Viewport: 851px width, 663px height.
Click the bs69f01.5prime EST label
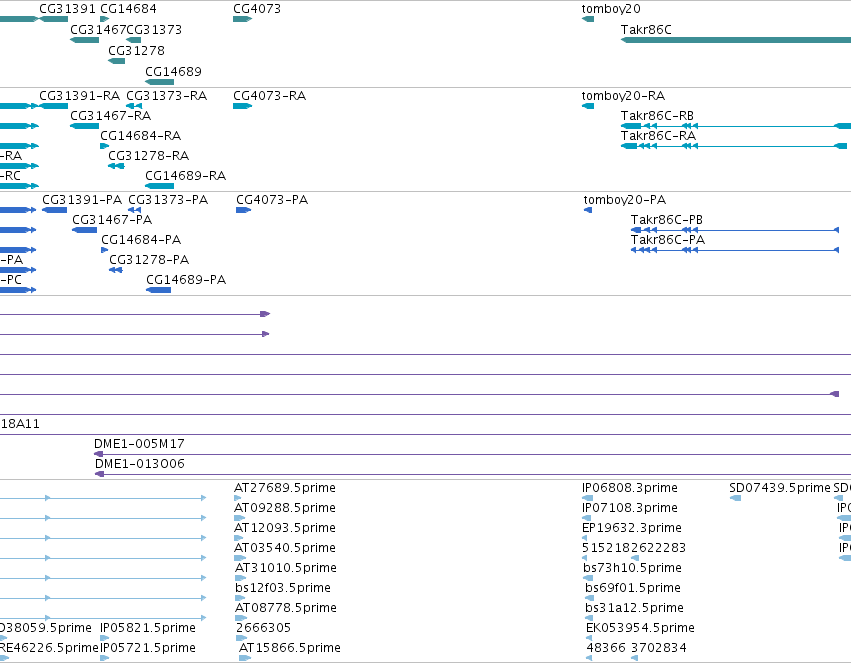pos(633,588)
